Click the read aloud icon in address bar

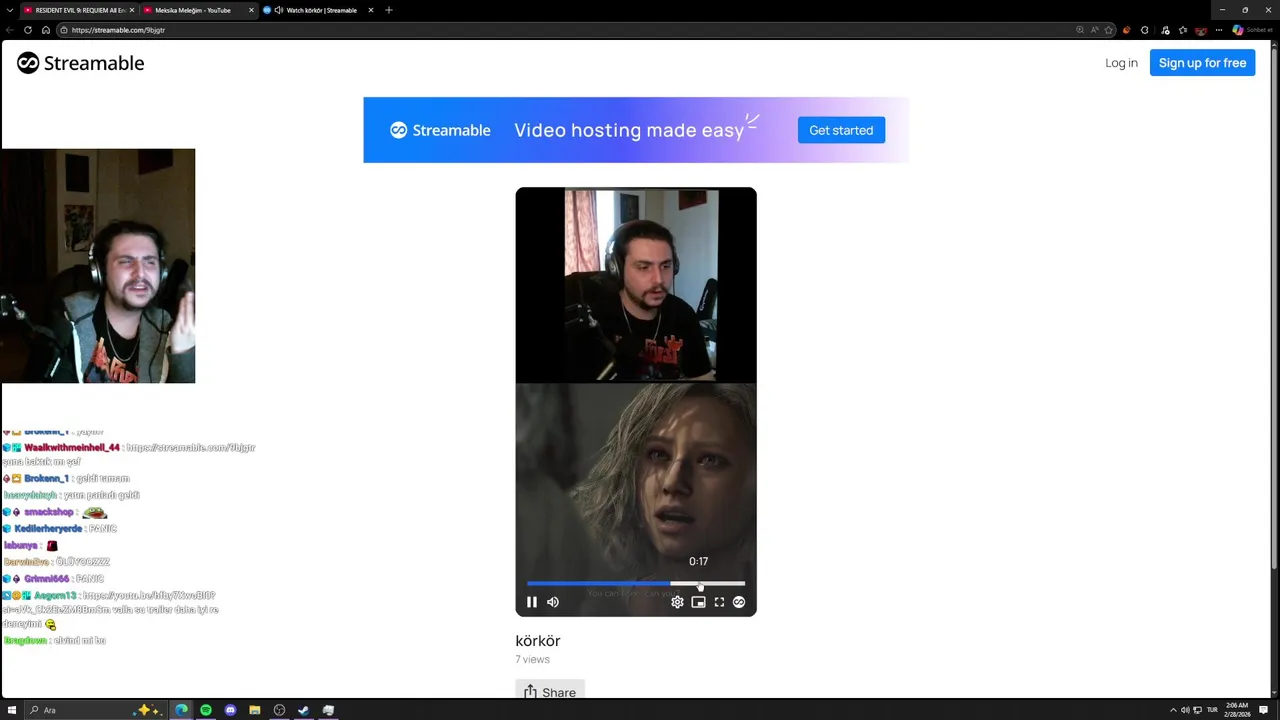[1094, 30]
